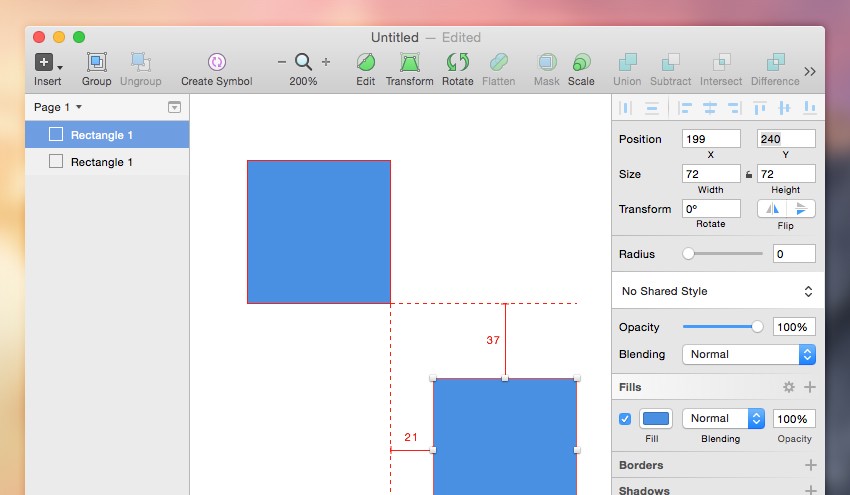Click the layer Opacity percent field

point(794,327)
